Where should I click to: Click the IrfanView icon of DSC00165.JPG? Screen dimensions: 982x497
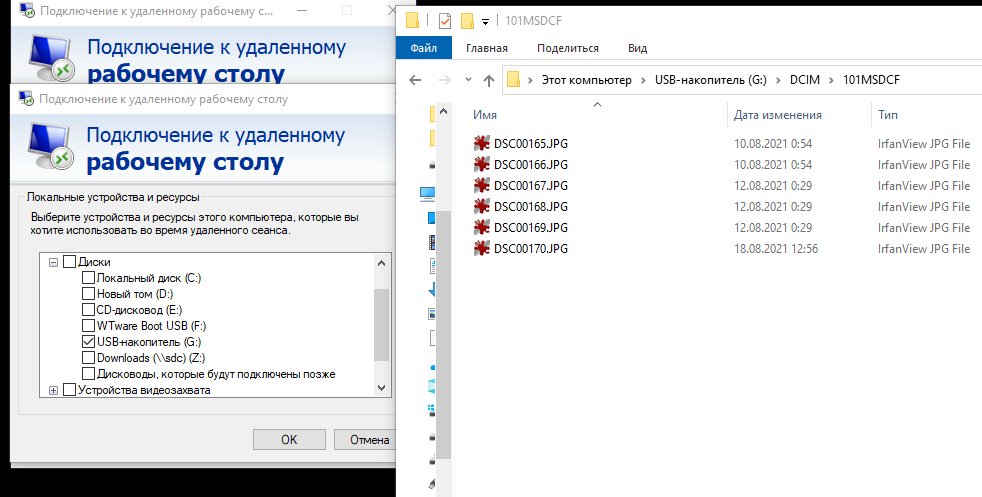point(482,143)
